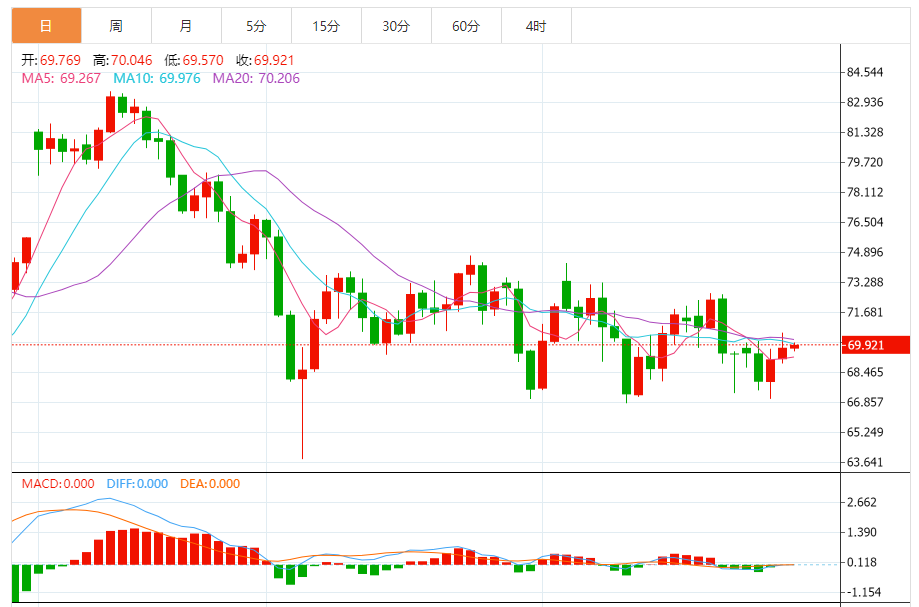Click the last red candlestick at chart's right edge
This screenshot has width=919, height=607.
794,347
